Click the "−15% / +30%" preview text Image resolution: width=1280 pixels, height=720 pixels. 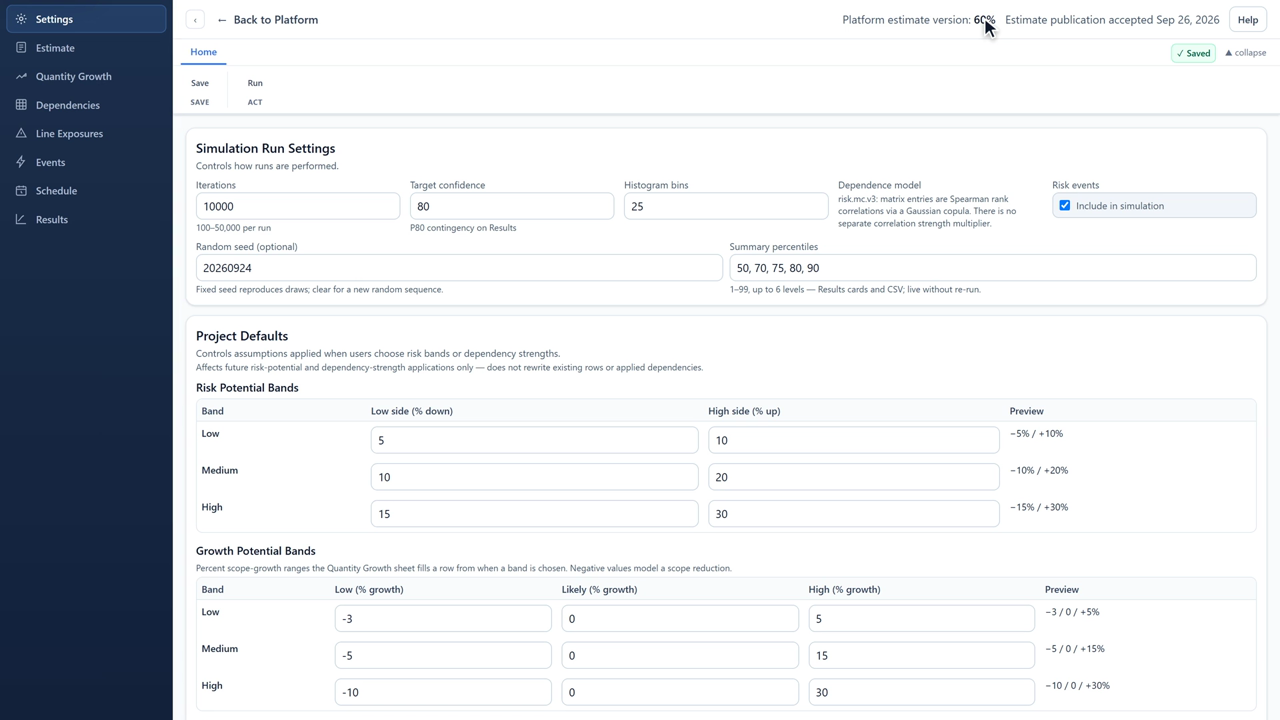(1039, 507)
